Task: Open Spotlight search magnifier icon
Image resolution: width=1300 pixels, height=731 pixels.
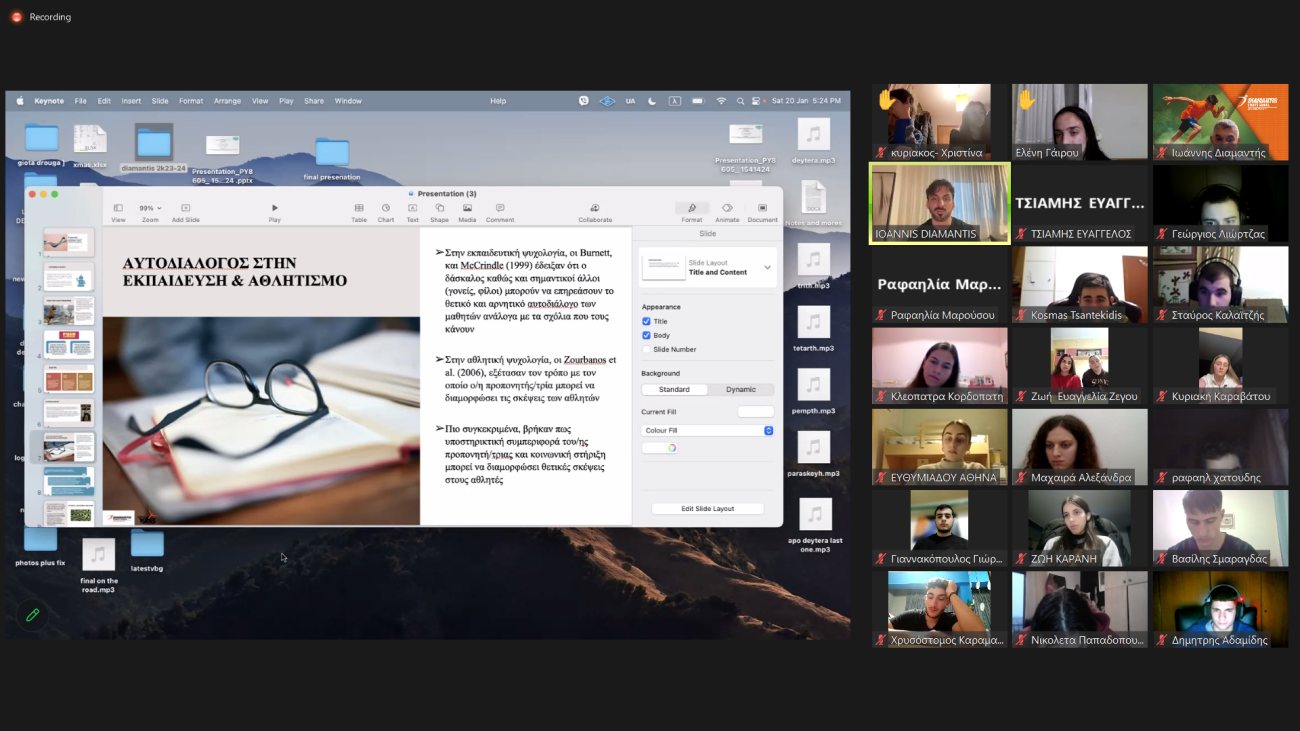Action: [x=740, y=101]
